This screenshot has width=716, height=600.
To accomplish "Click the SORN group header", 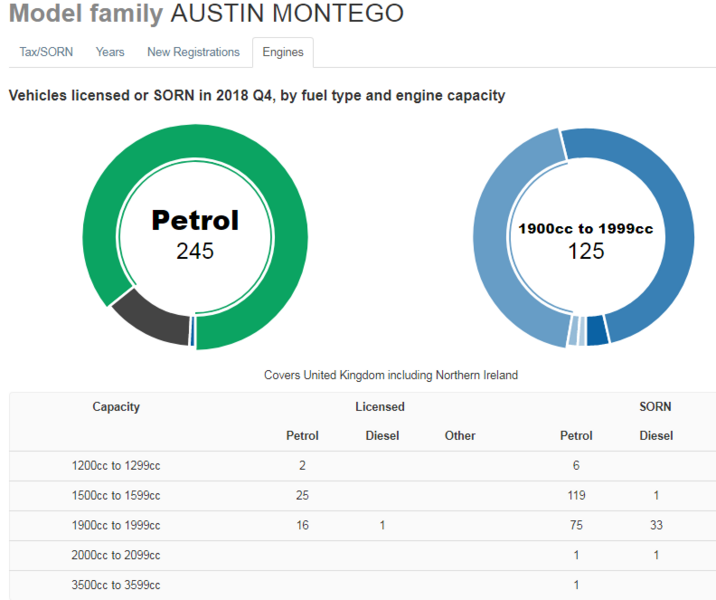I will click(x=655, y=407).
